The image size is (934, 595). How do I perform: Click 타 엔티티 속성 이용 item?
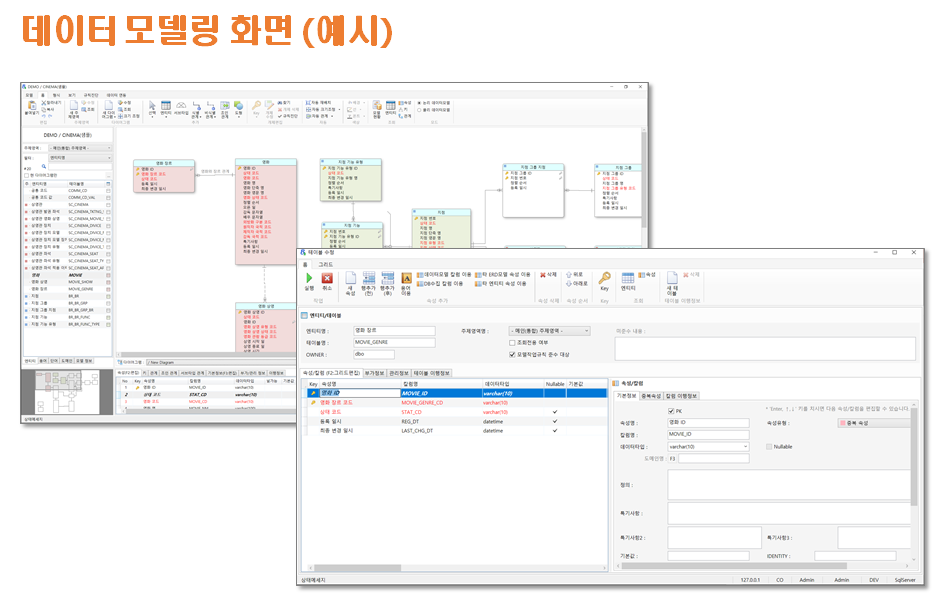click(x=500, y=284)
